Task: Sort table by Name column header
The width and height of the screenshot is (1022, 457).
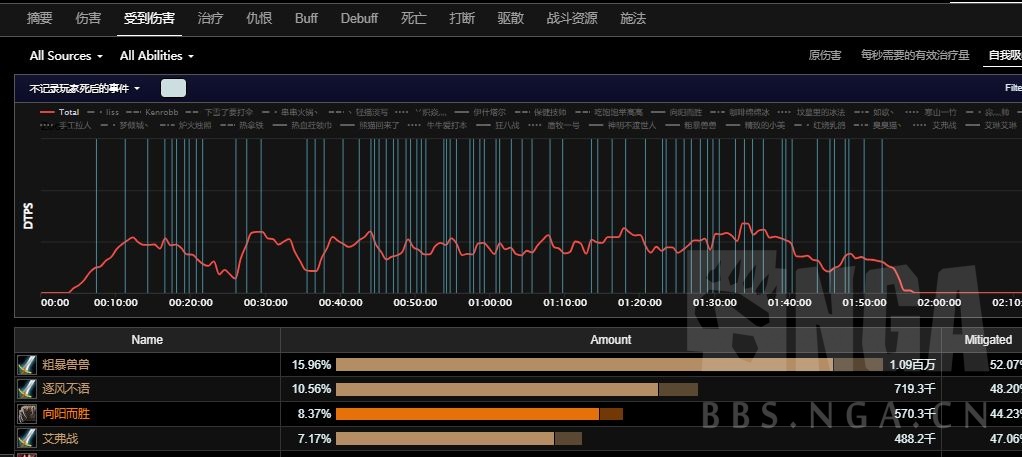Action: coord(147,340)
